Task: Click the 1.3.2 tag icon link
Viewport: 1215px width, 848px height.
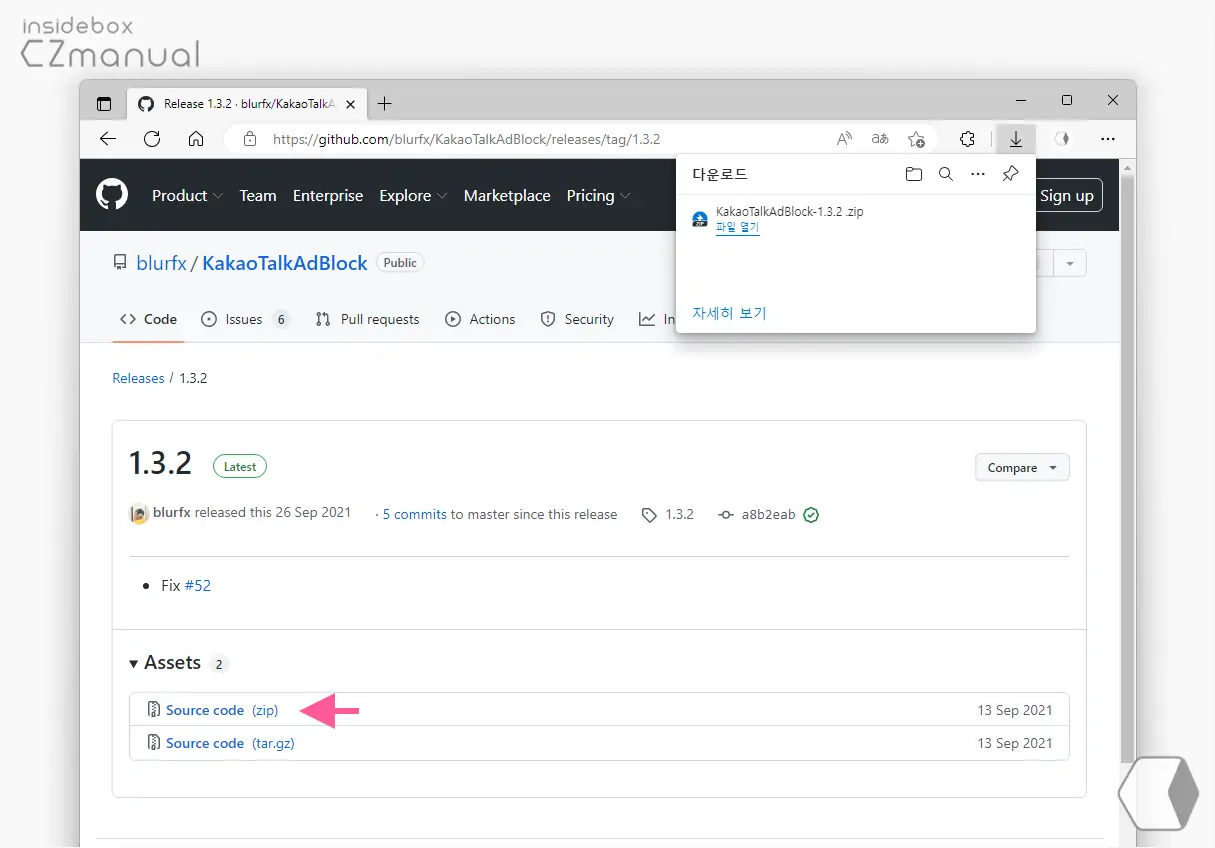Action: click(668, 514)
